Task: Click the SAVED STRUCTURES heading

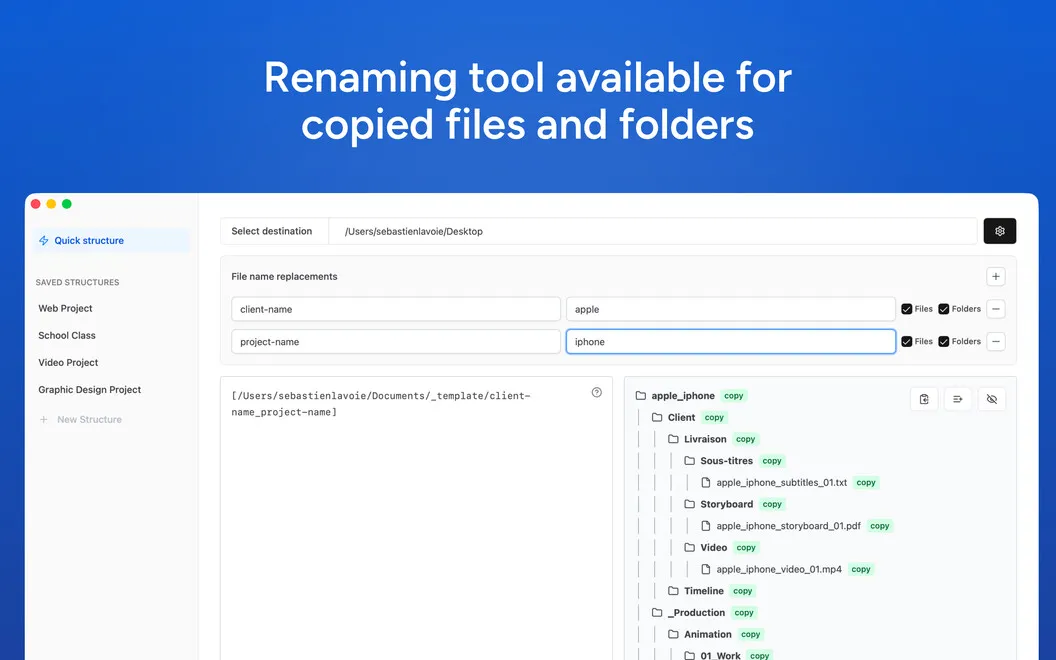Action: (77, 282)
